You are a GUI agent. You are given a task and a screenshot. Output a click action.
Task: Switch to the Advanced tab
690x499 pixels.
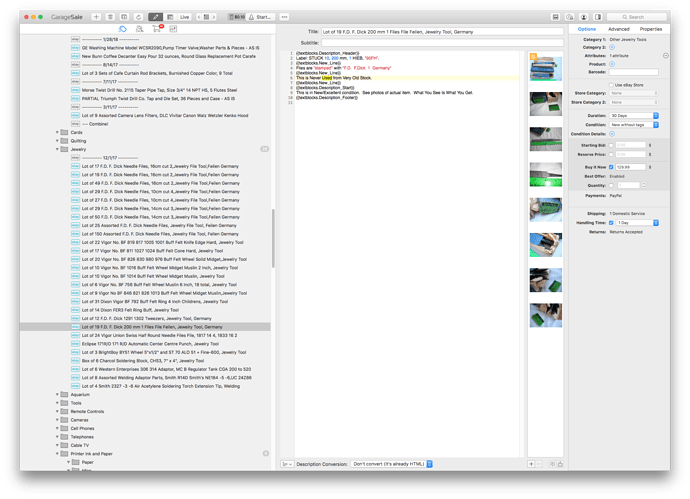(619, 29)
